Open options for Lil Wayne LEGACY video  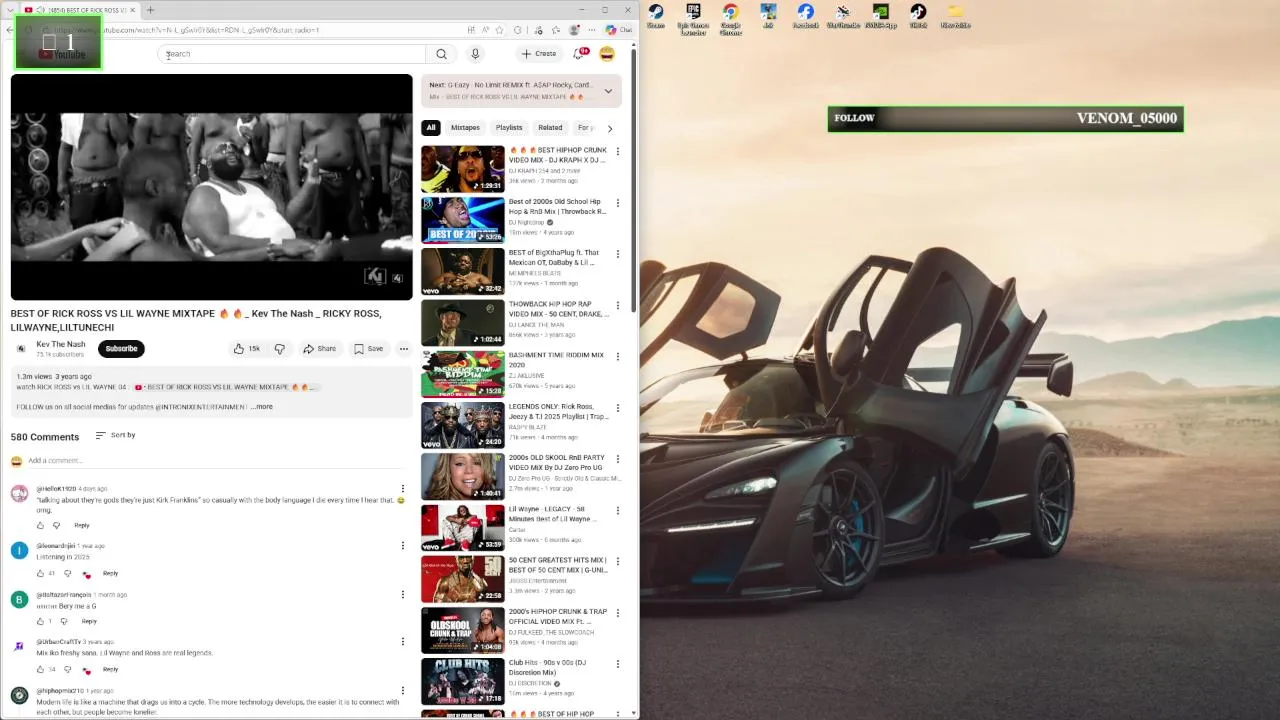click(617, 511)
